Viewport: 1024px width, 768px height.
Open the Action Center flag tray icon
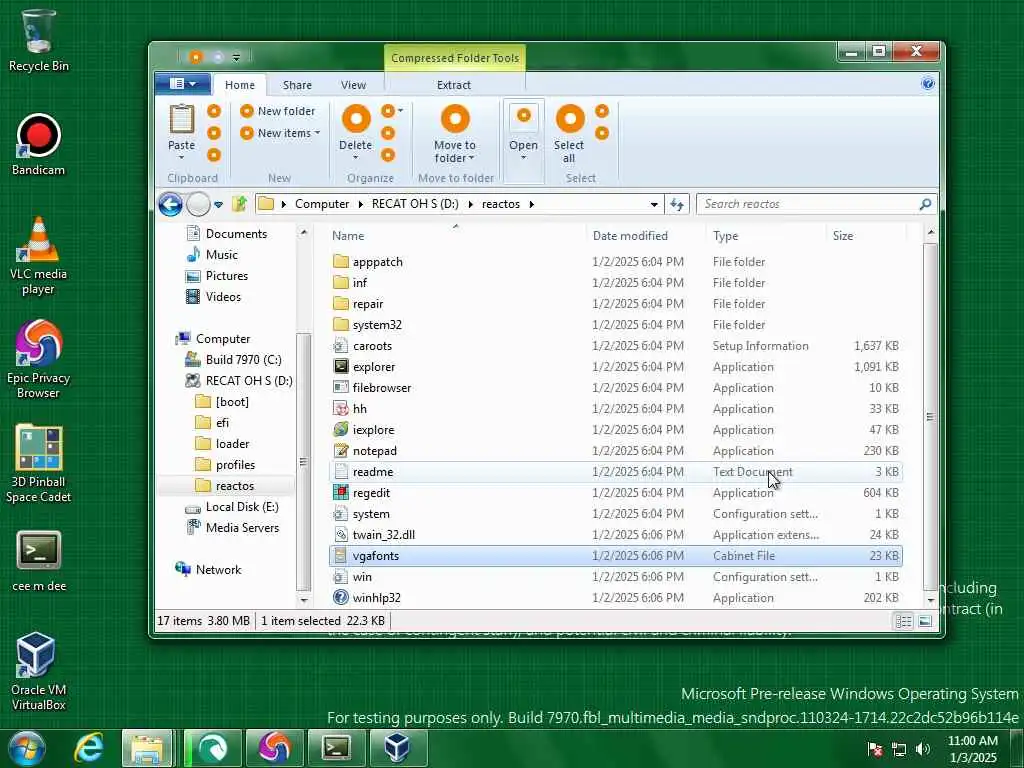click(875, 750)
